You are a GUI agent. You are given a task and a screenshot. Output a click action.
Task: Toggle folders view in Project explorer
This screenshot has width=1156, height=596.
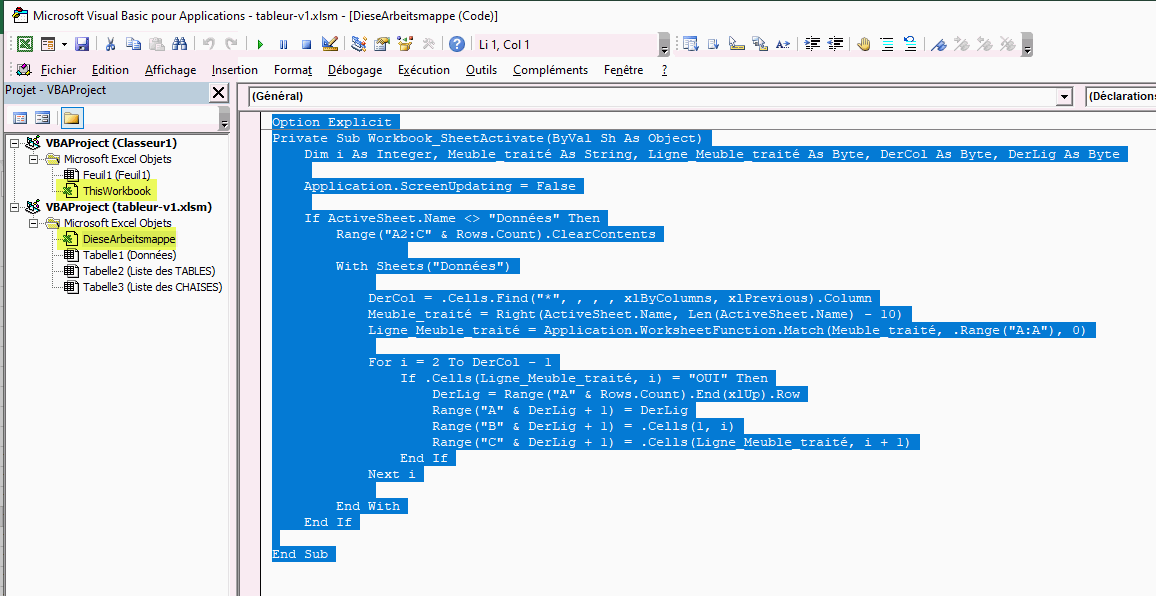[x=71, y=118]
